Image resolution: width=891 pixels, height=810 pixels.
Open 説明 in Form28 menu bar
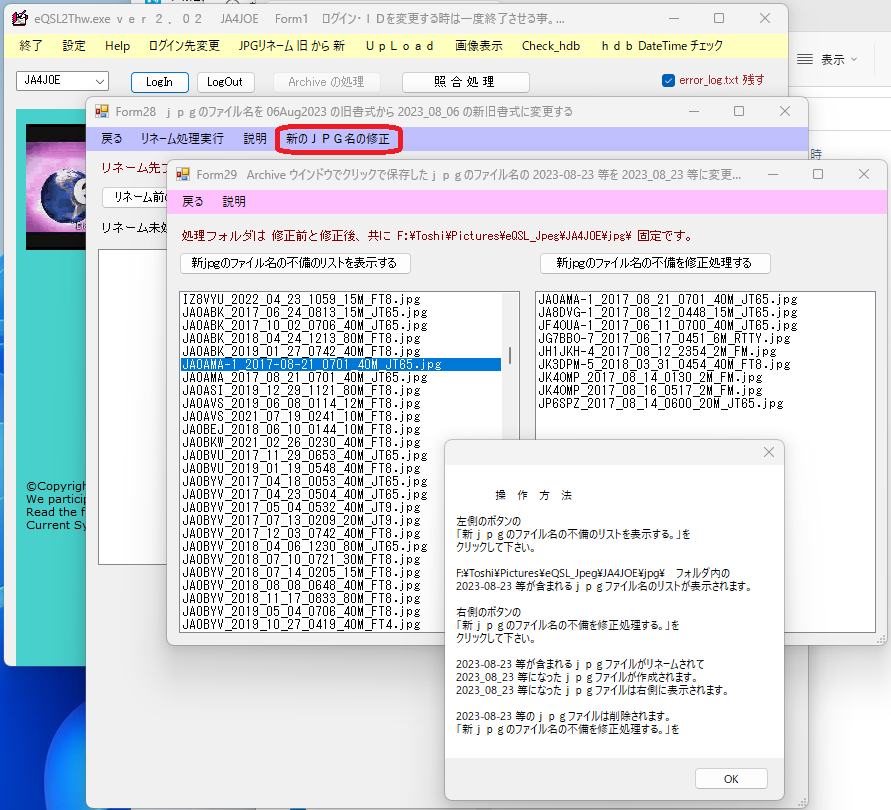tap(255, 139)
